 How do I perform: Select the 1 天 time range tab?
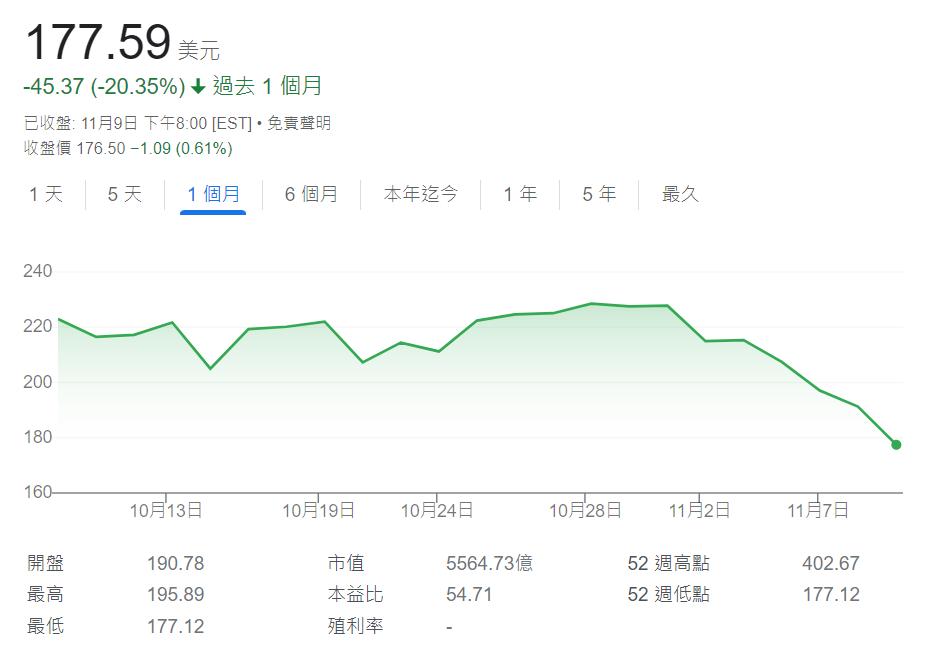[x=46, y=194]
